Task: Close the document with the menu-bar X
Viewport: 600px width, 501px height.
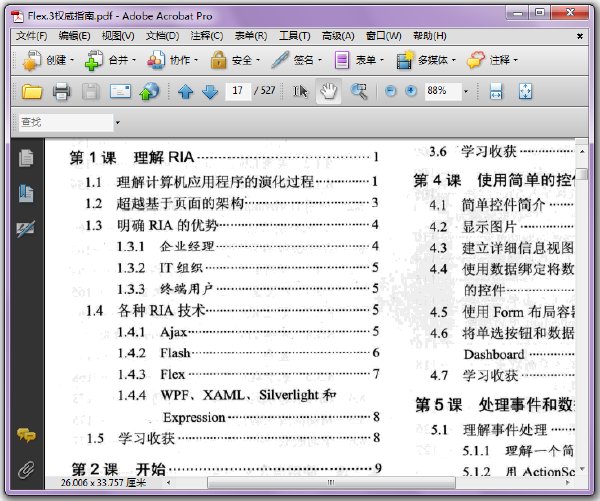Action: click(580, 36)
